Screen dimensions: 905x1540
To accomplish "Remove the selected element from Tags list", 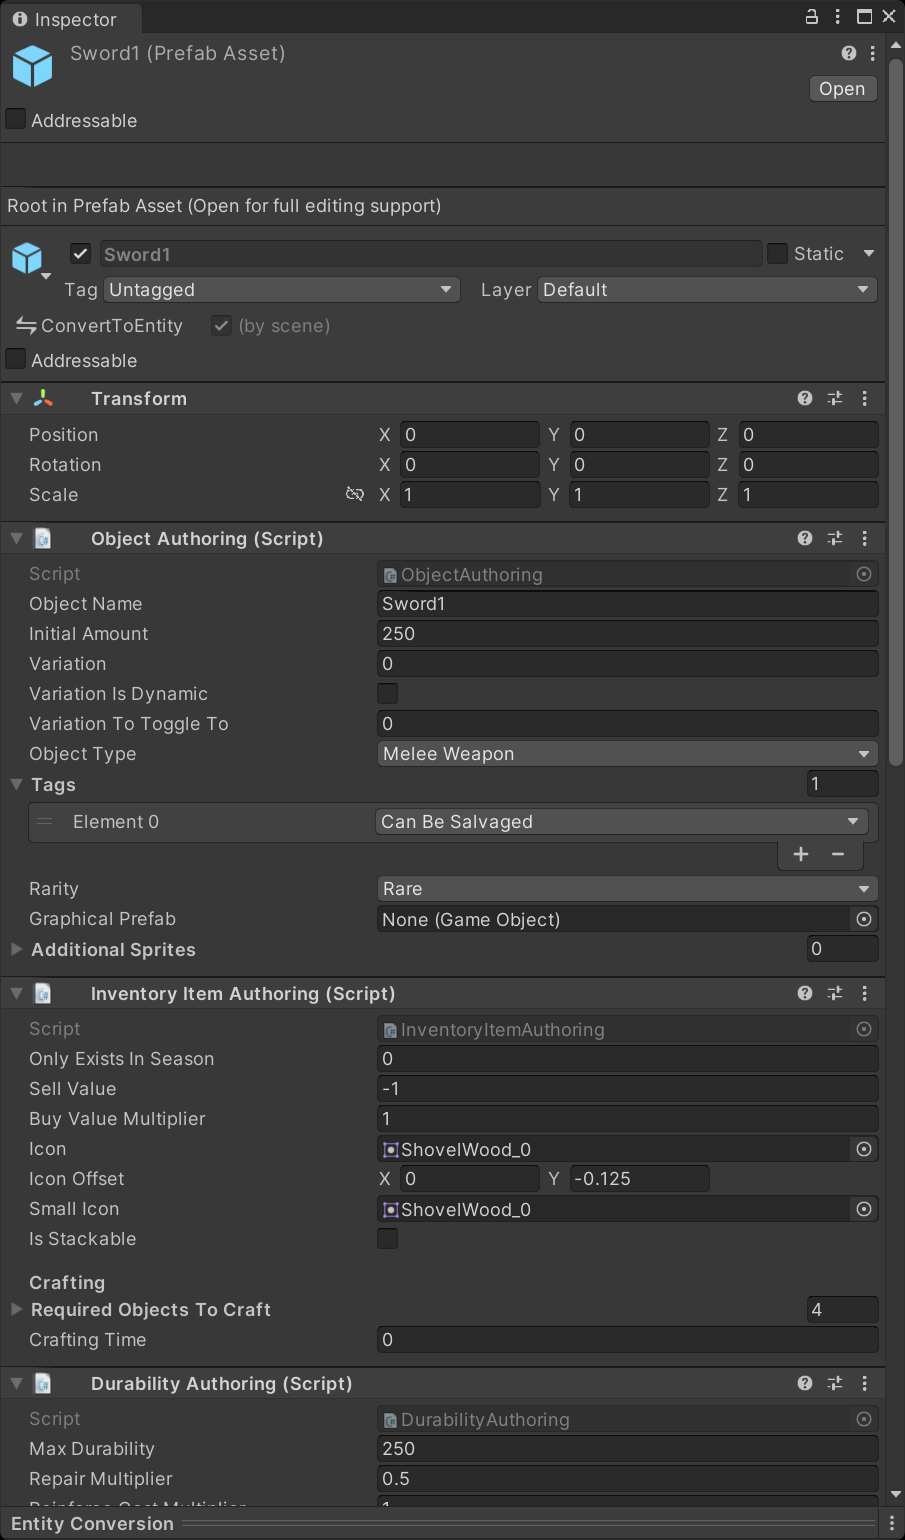I will tap(838, 853).
